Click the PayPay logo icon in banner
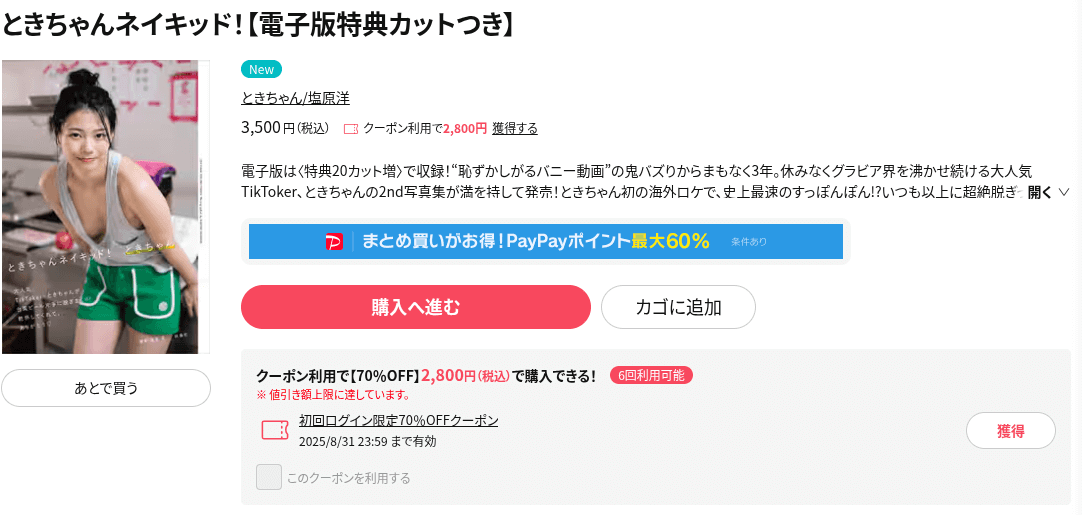The height and width of the screenshot is (515, 1082). click(x=334, y=242)
